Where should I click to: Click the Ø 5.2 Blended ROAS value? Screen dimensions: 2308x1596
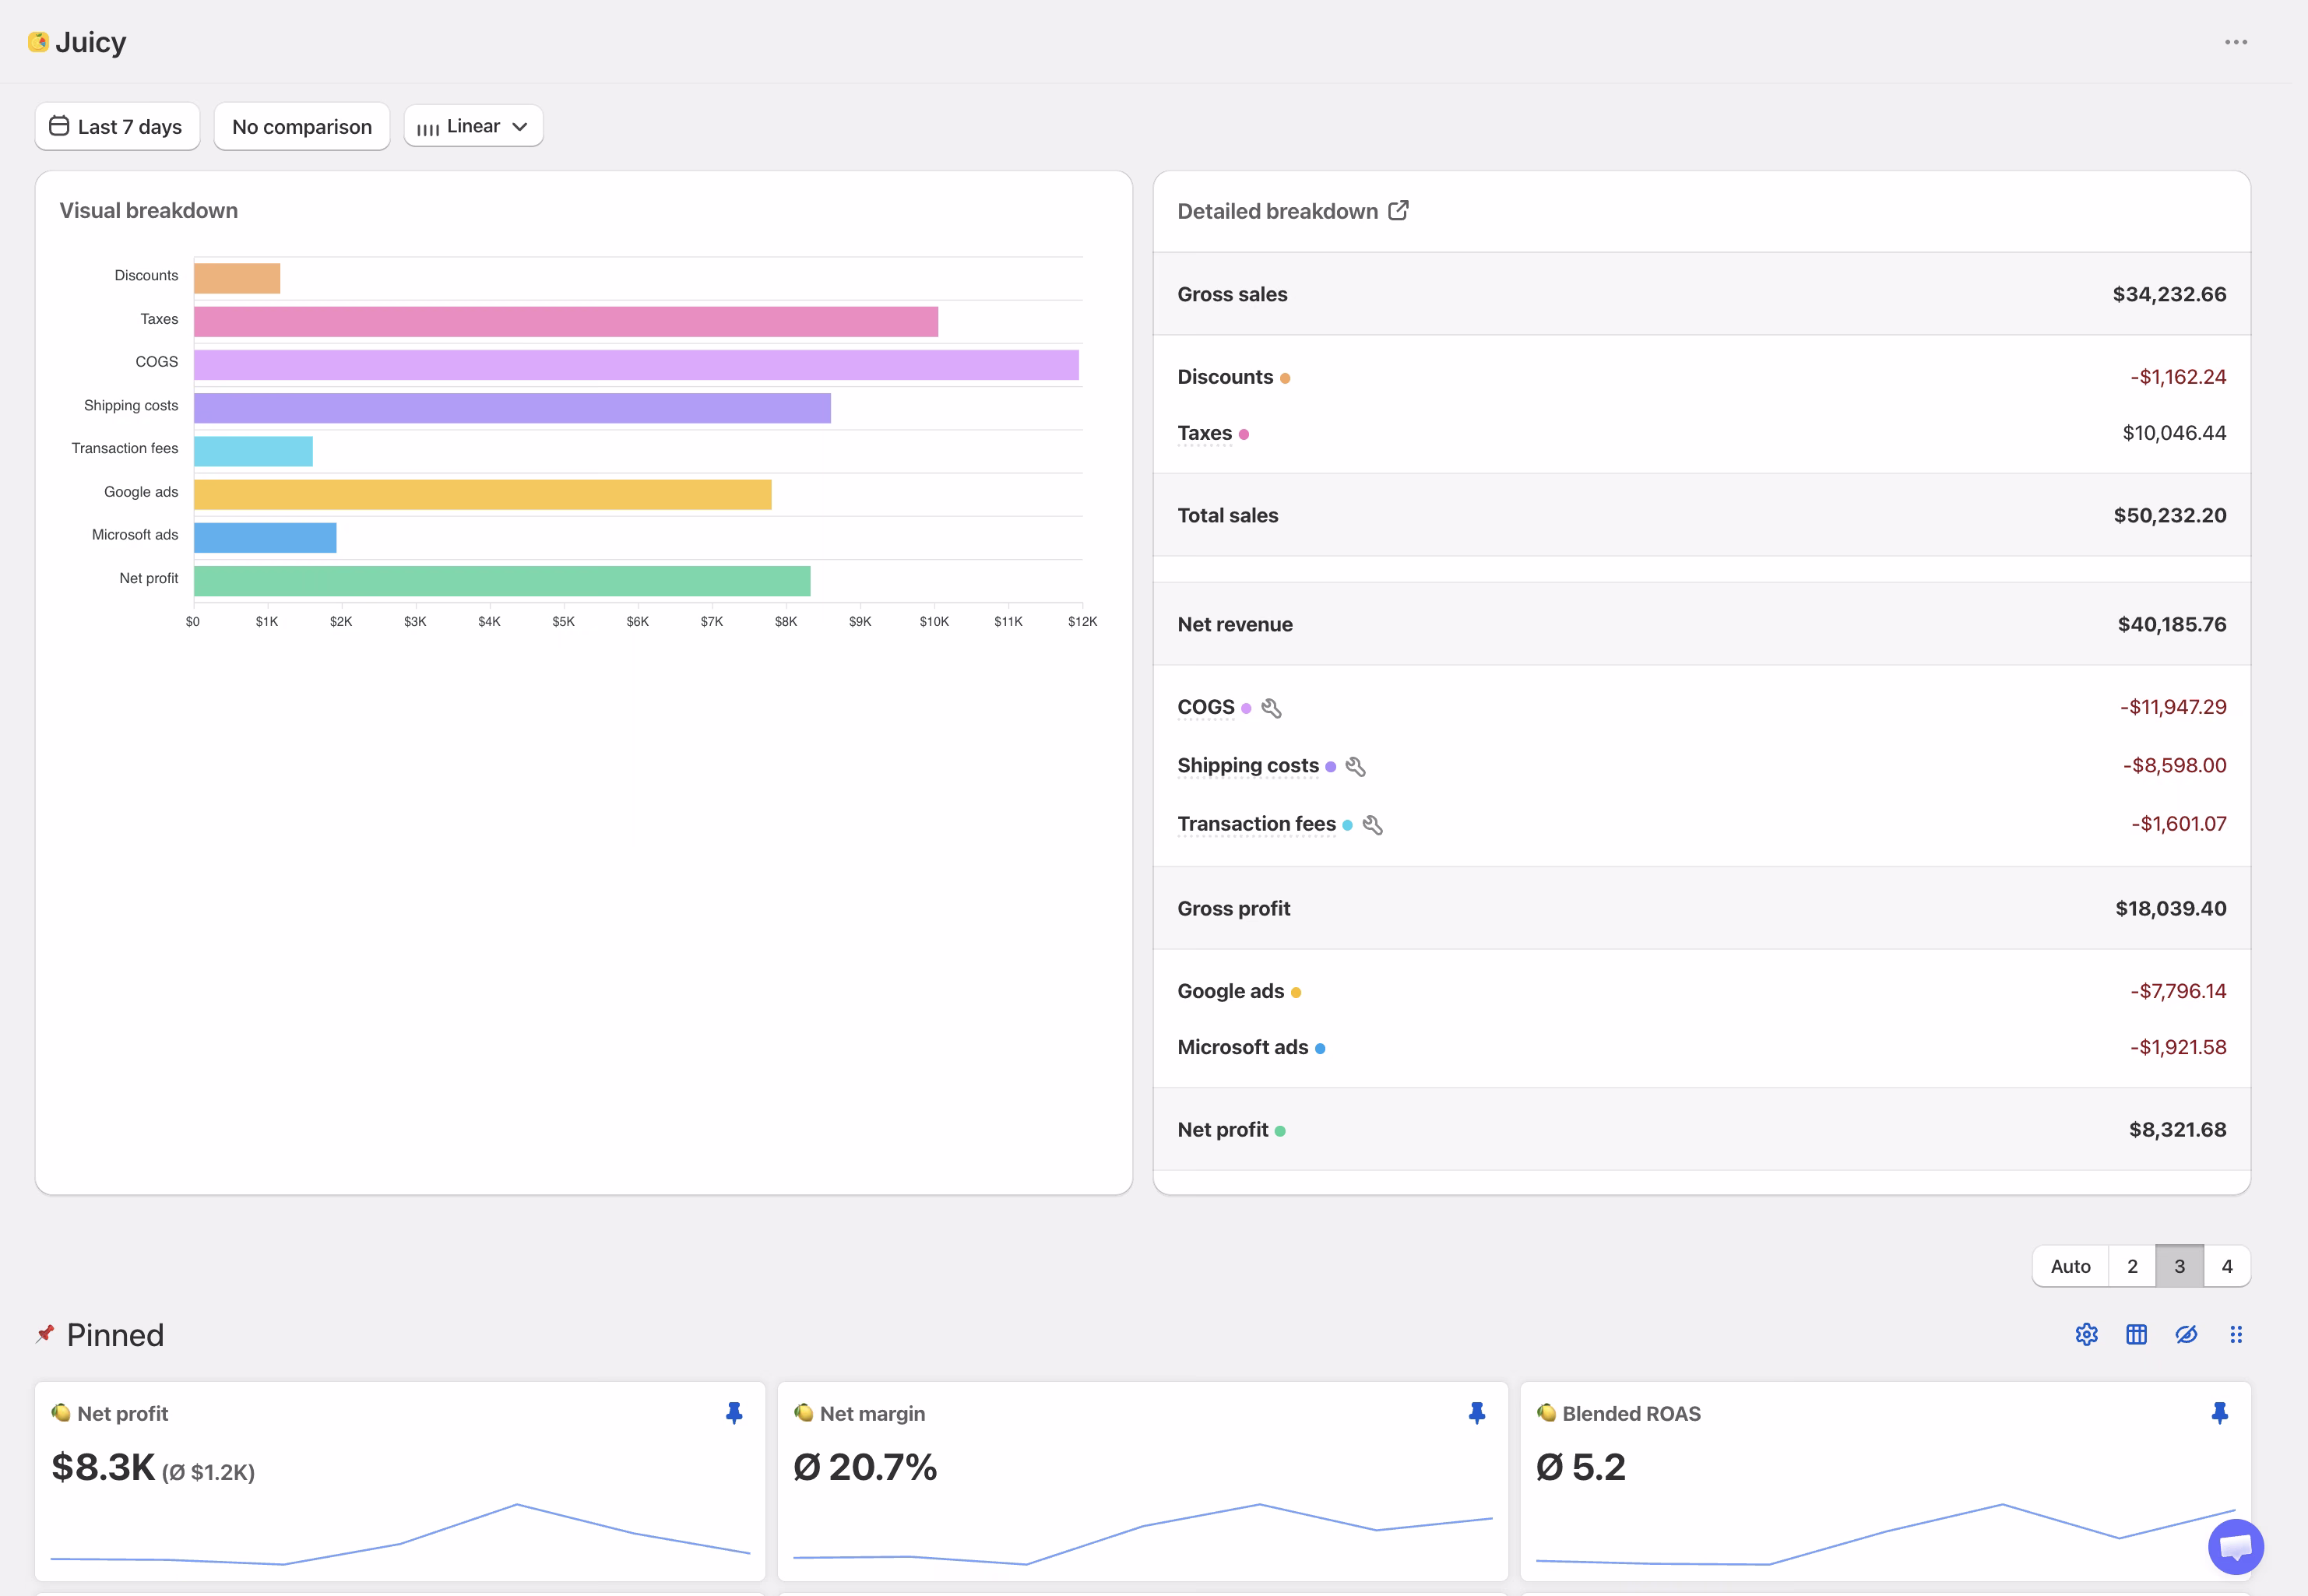(x=1581, y=1468)
